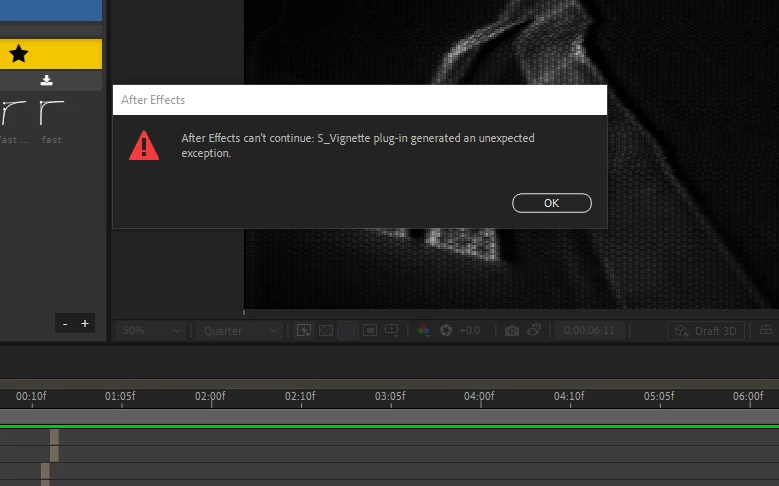Click the 03:05f mark on time ruler
Image resolution: width=779 pixels, height=486 pixels.
coord(390,397)
